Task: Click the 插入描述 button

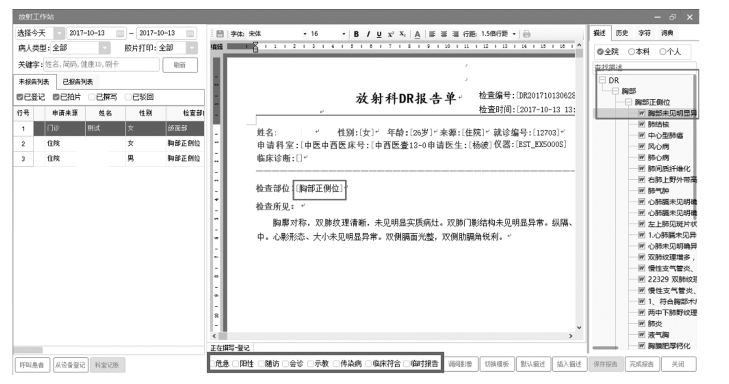Action: coord(569,364)
